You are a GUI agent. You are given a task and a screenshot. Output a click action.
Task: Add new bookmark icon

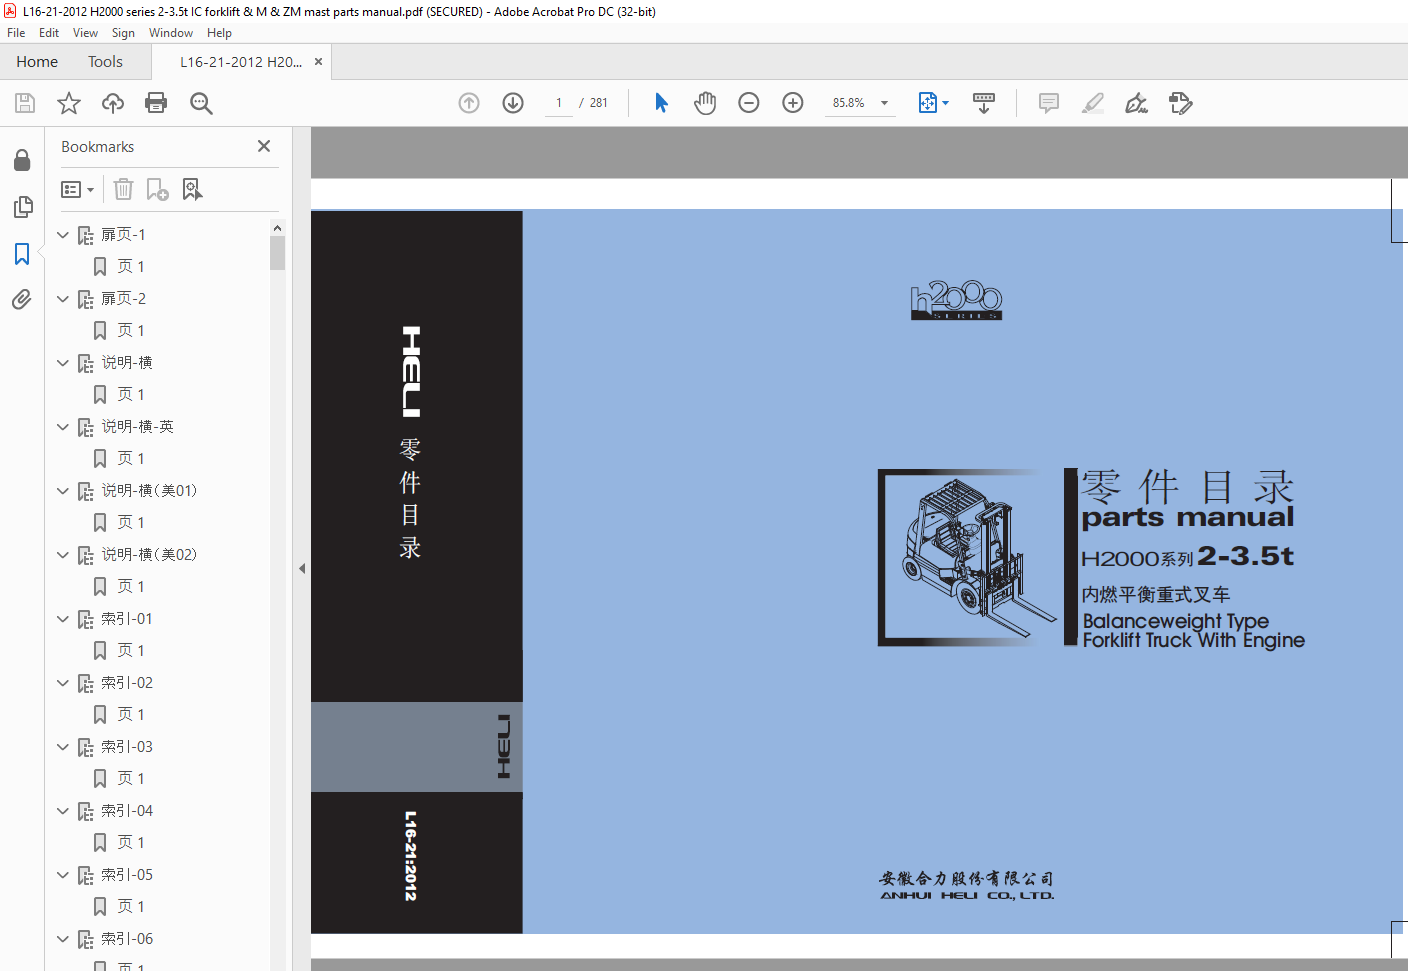[x=158, y=189]
